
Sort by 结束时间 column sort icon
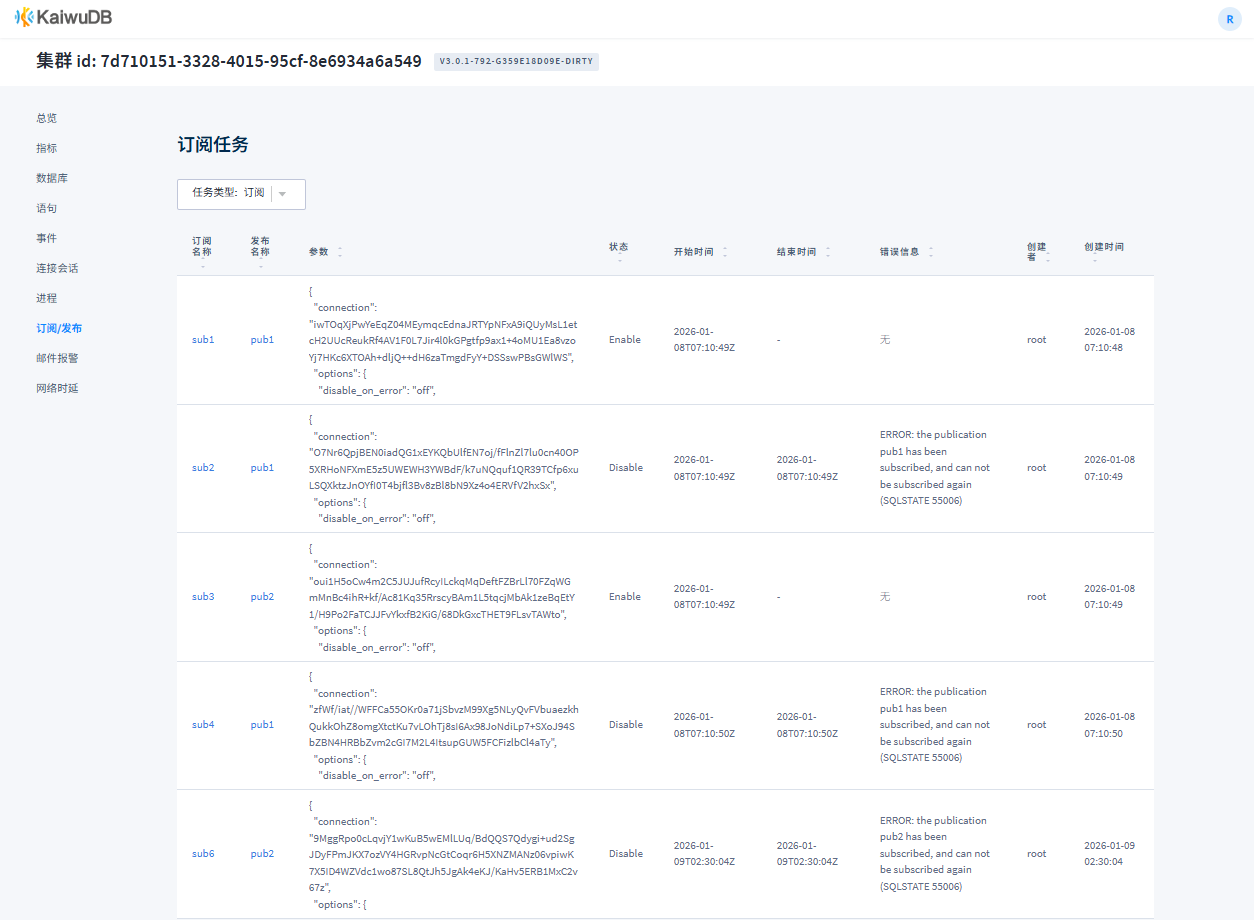coord(828,252)
